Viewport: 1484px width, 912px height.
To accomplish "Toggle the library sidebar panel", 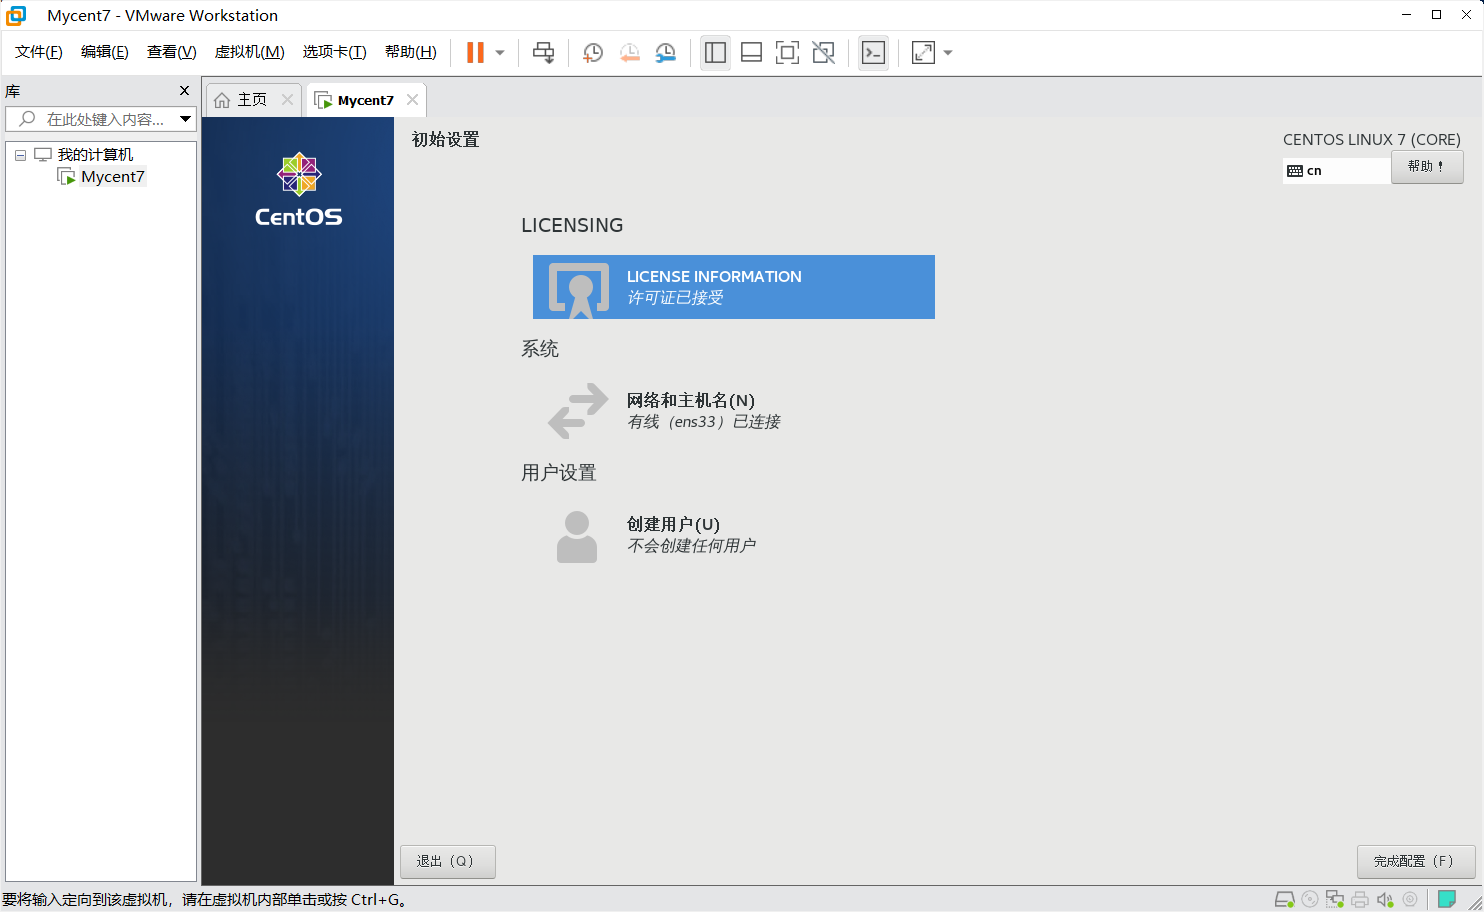I will click(715, 52).
